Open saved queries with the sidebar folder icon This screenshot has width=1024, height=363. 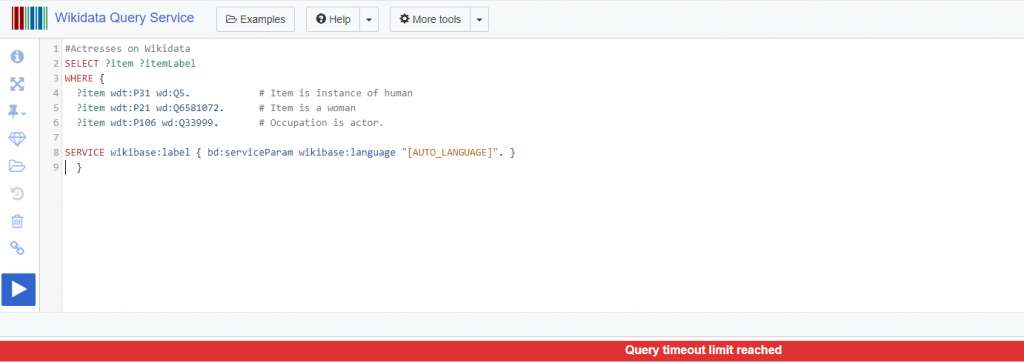pos(18,166)
